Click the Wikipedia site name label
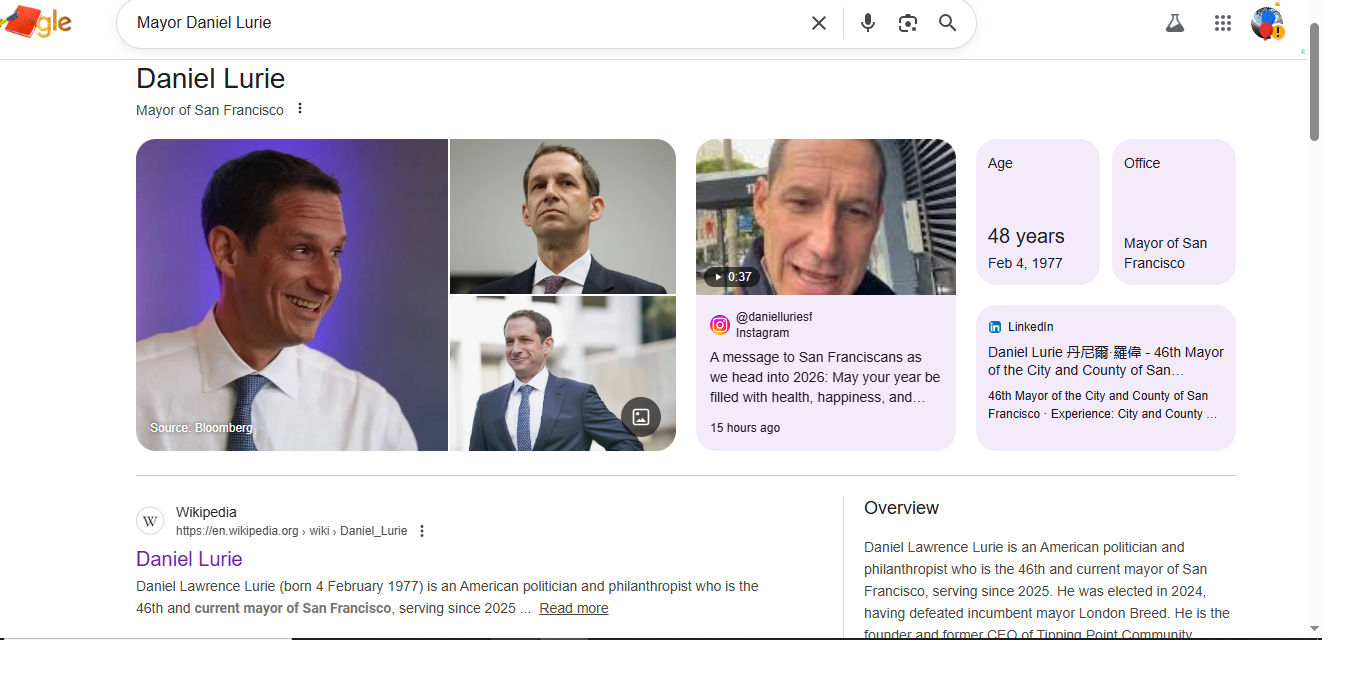Viewport: 1346px width, 676px height. pos(206,512)
